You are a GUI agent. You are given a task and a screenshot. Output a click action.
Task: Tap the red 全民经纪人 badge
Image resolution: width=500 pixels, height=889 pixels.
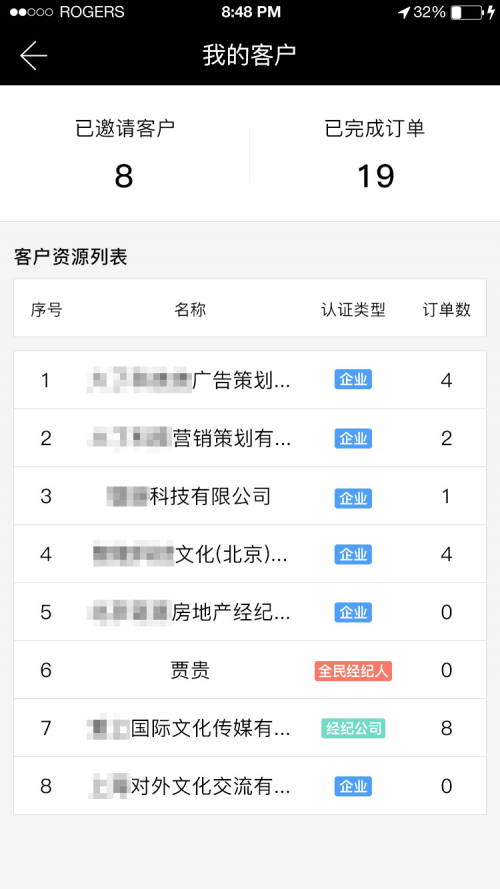pyautogui.click(x=353, y=671)
